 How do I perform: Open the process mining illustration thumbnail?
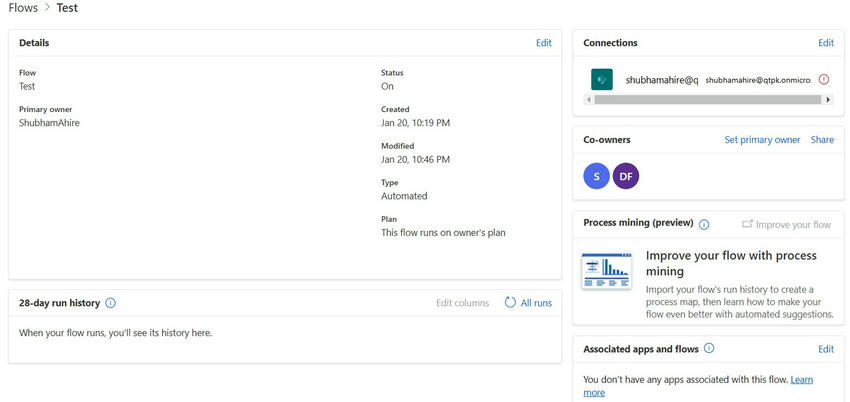[x=606, y=270]
